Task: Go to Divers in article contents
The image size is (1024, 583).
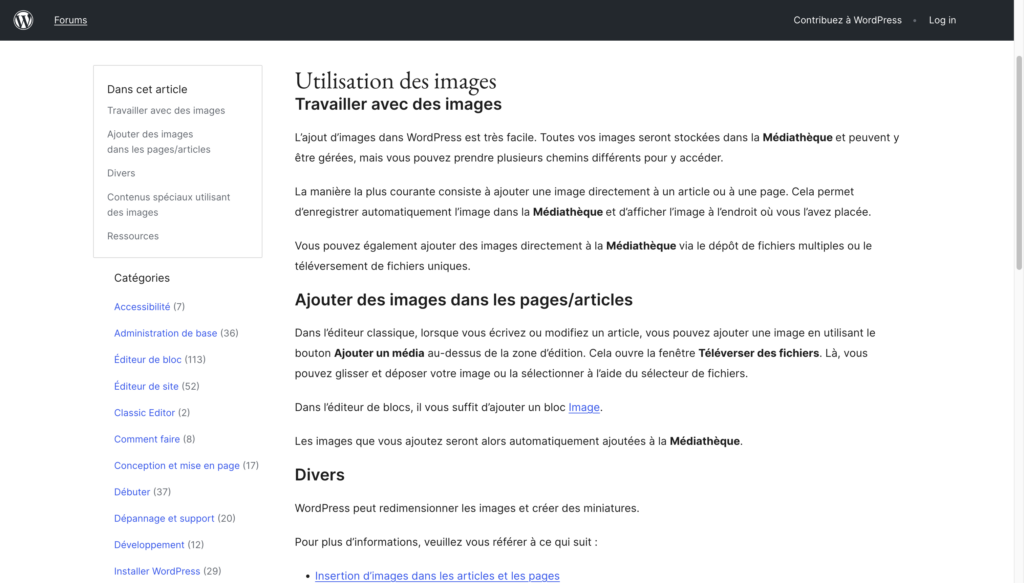Action: point(121,173)
